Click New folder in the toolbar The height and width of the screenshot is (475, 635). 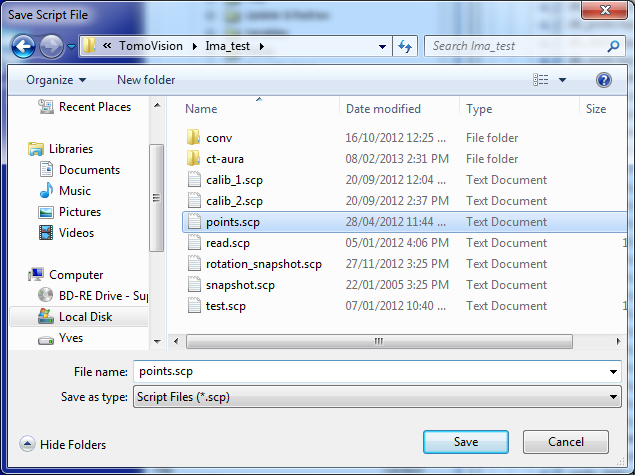click(x=146, y=80)
